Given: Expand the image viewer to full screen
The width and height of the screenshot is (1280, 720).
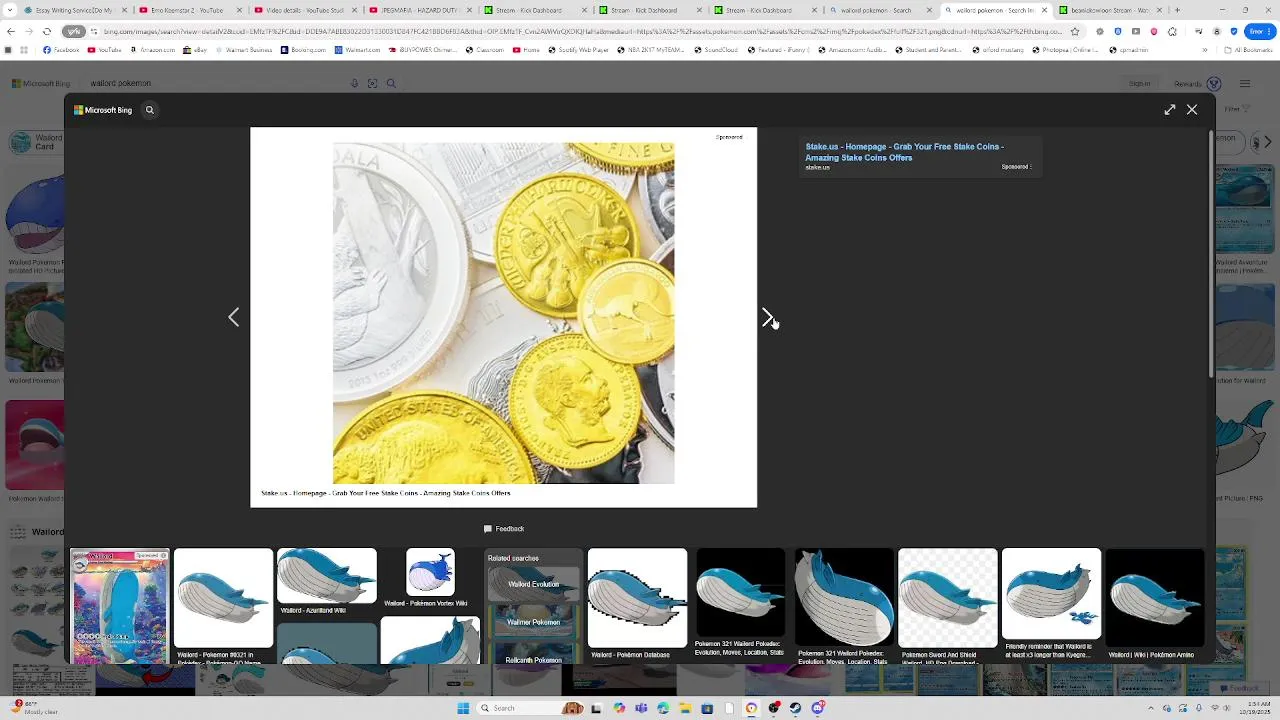Looking at the screenshot, I should tap(1170, 110).
